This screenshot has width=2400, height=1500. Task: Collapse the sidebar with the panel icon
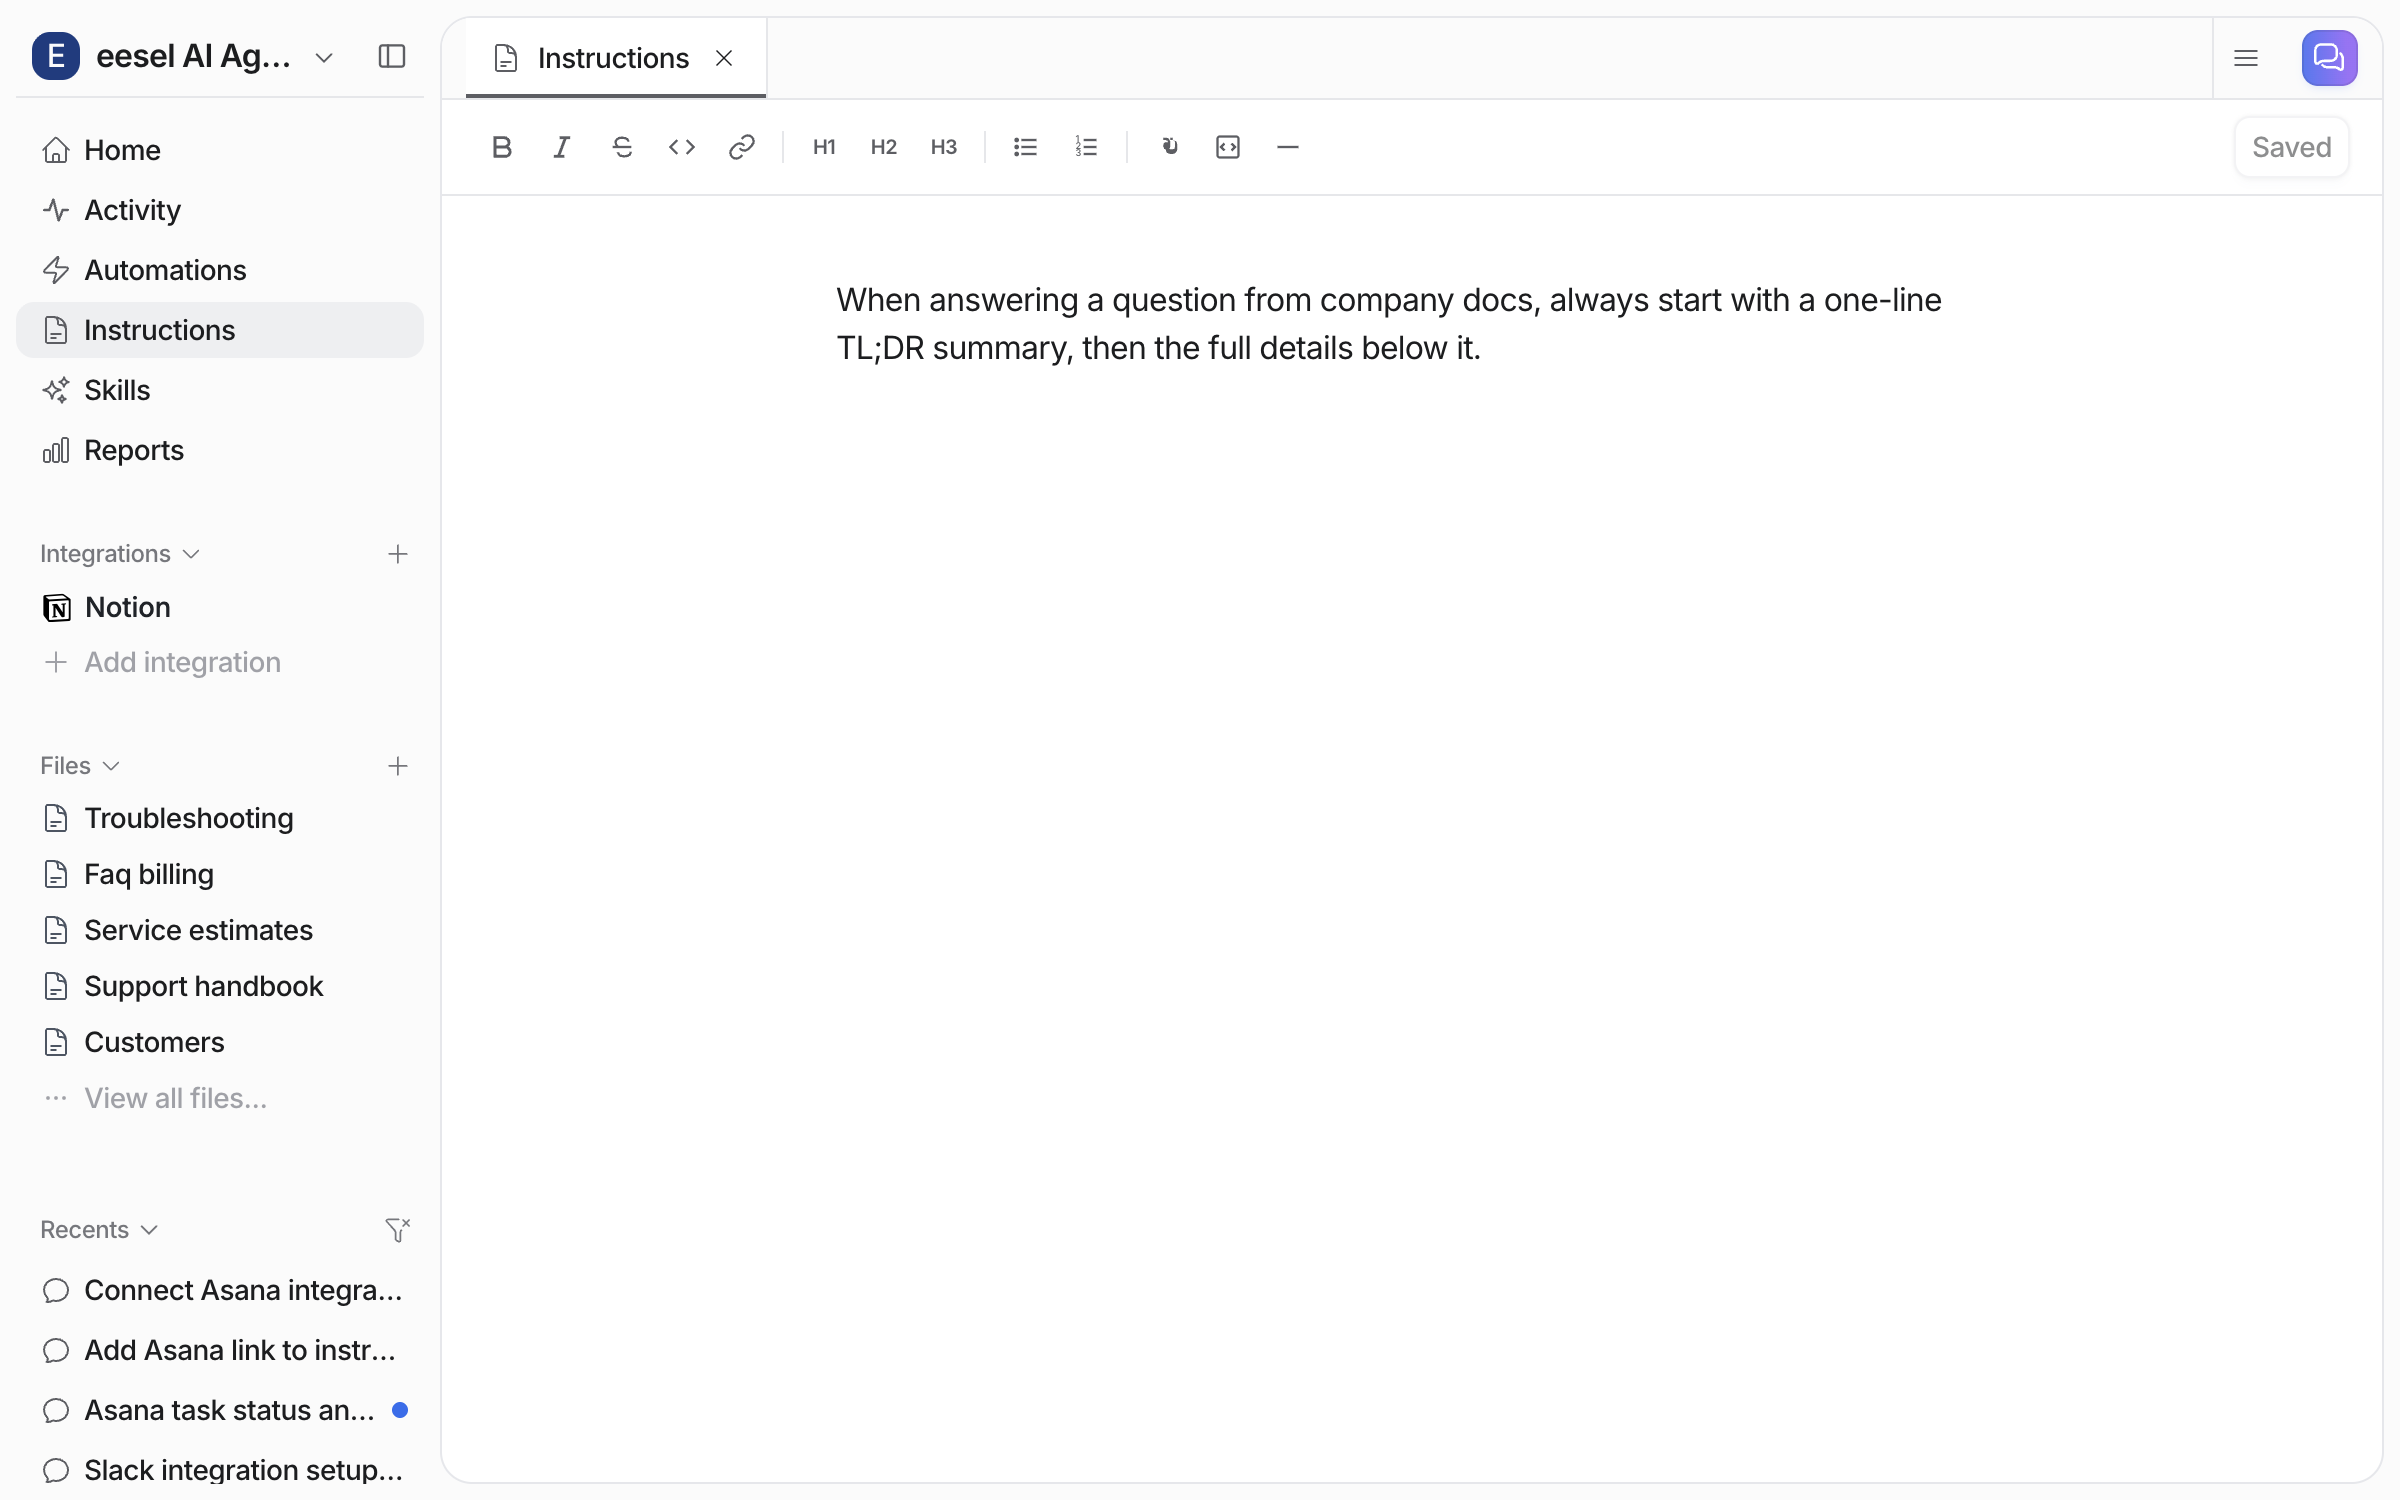(x=392, y=56)
